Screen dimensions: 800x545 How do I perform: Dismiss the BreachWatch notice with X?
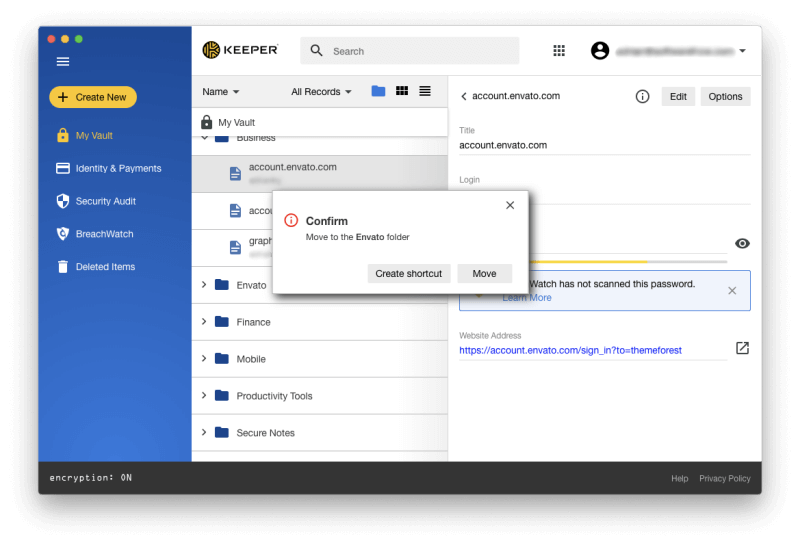(732, 290)
